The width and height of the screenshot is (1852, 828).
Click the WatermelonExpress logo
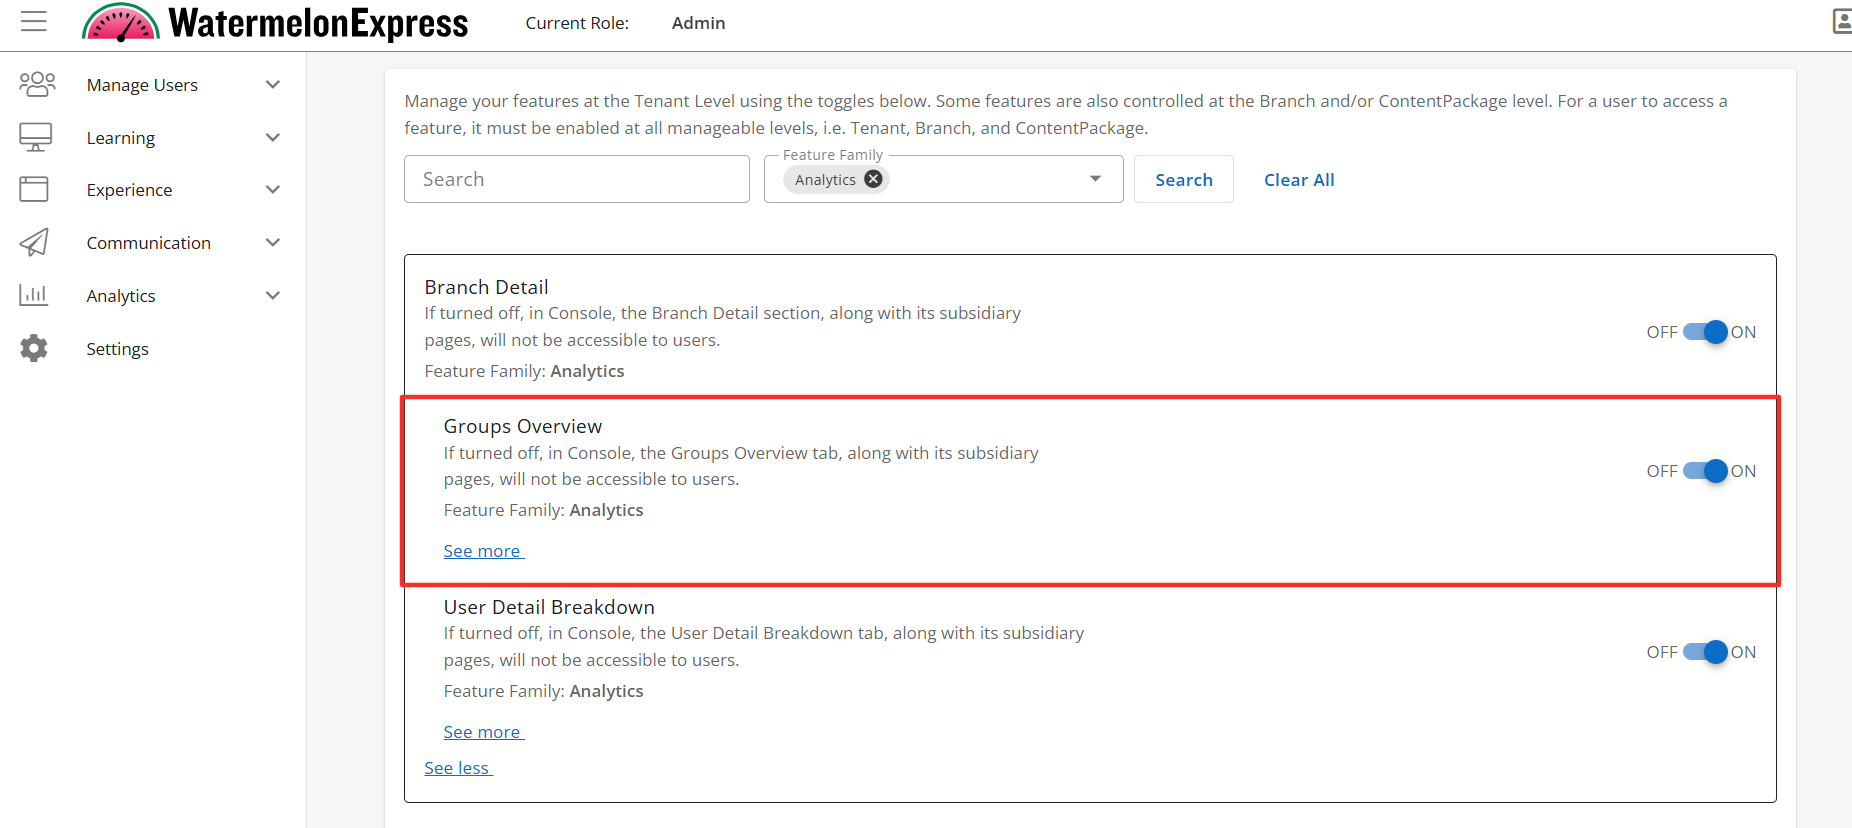coord(275,23)
